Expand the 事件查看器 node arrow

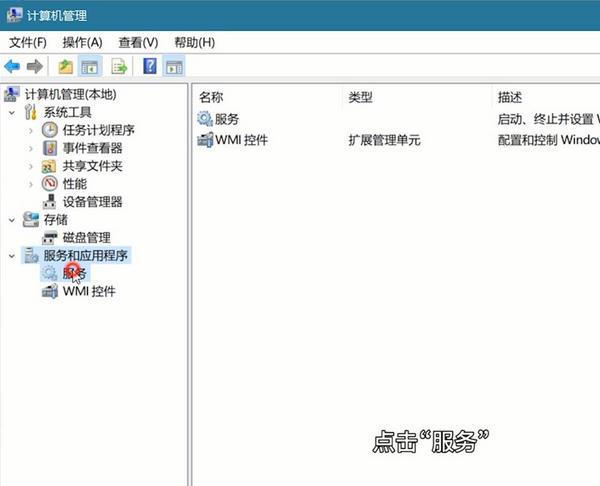tap(31, 148)
